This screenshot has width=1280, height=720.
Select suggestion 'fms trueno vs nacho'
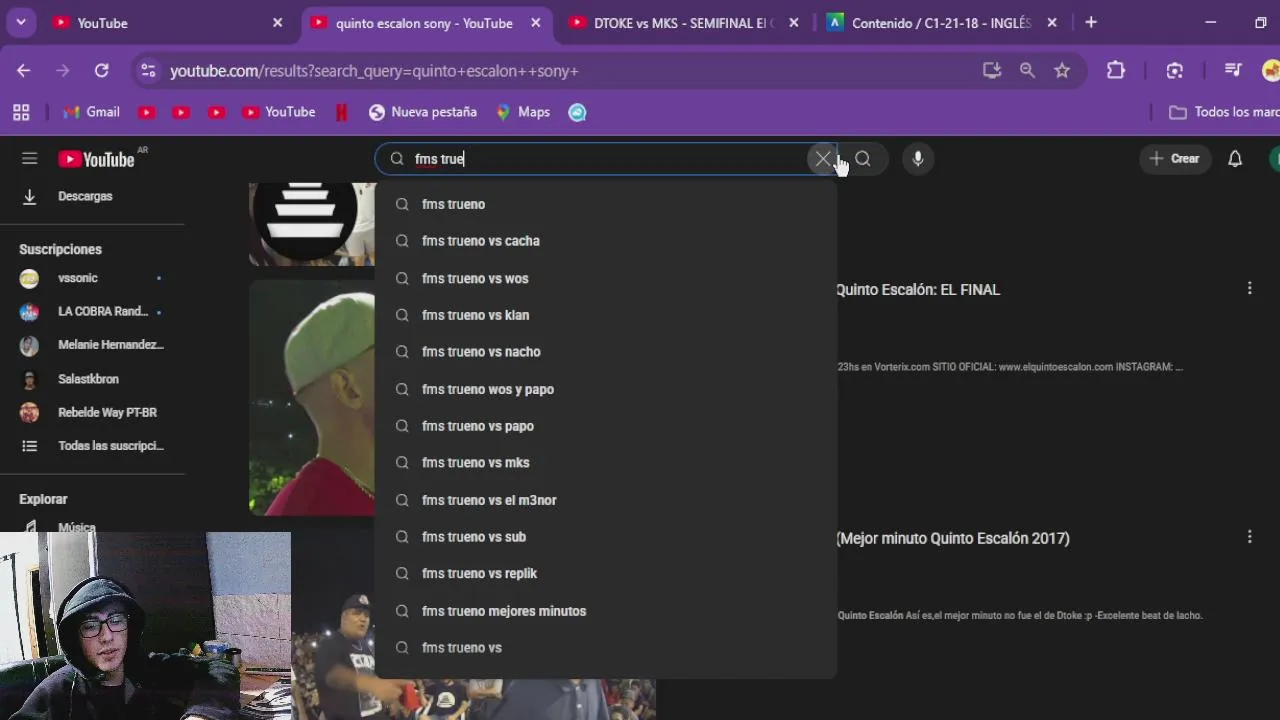pyautogui.click(x=605, y=352)
